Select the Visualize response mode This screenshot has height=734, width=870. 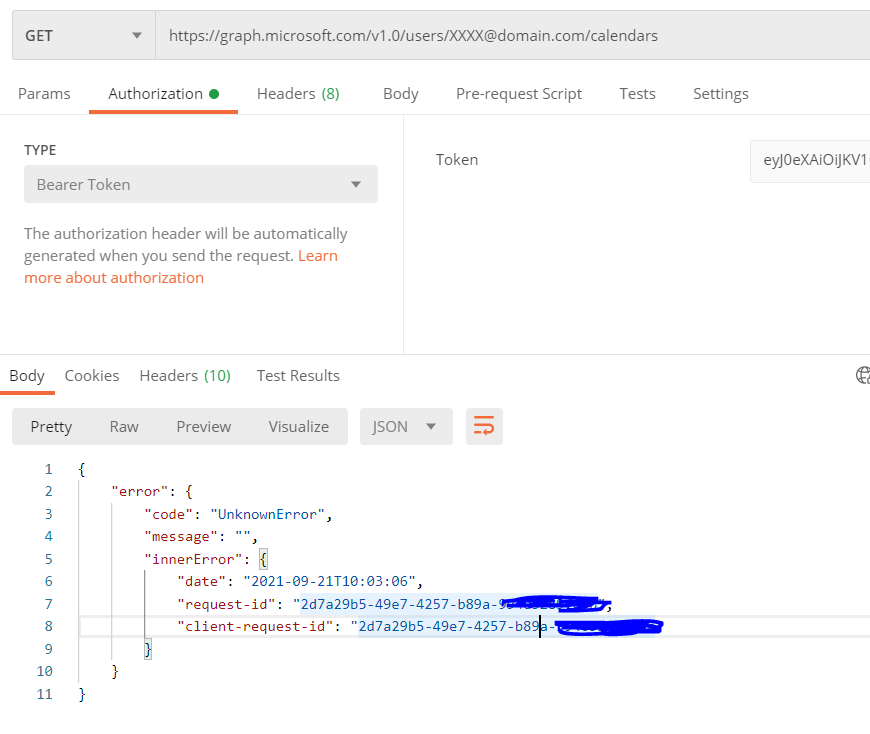[x=298, y=426]
